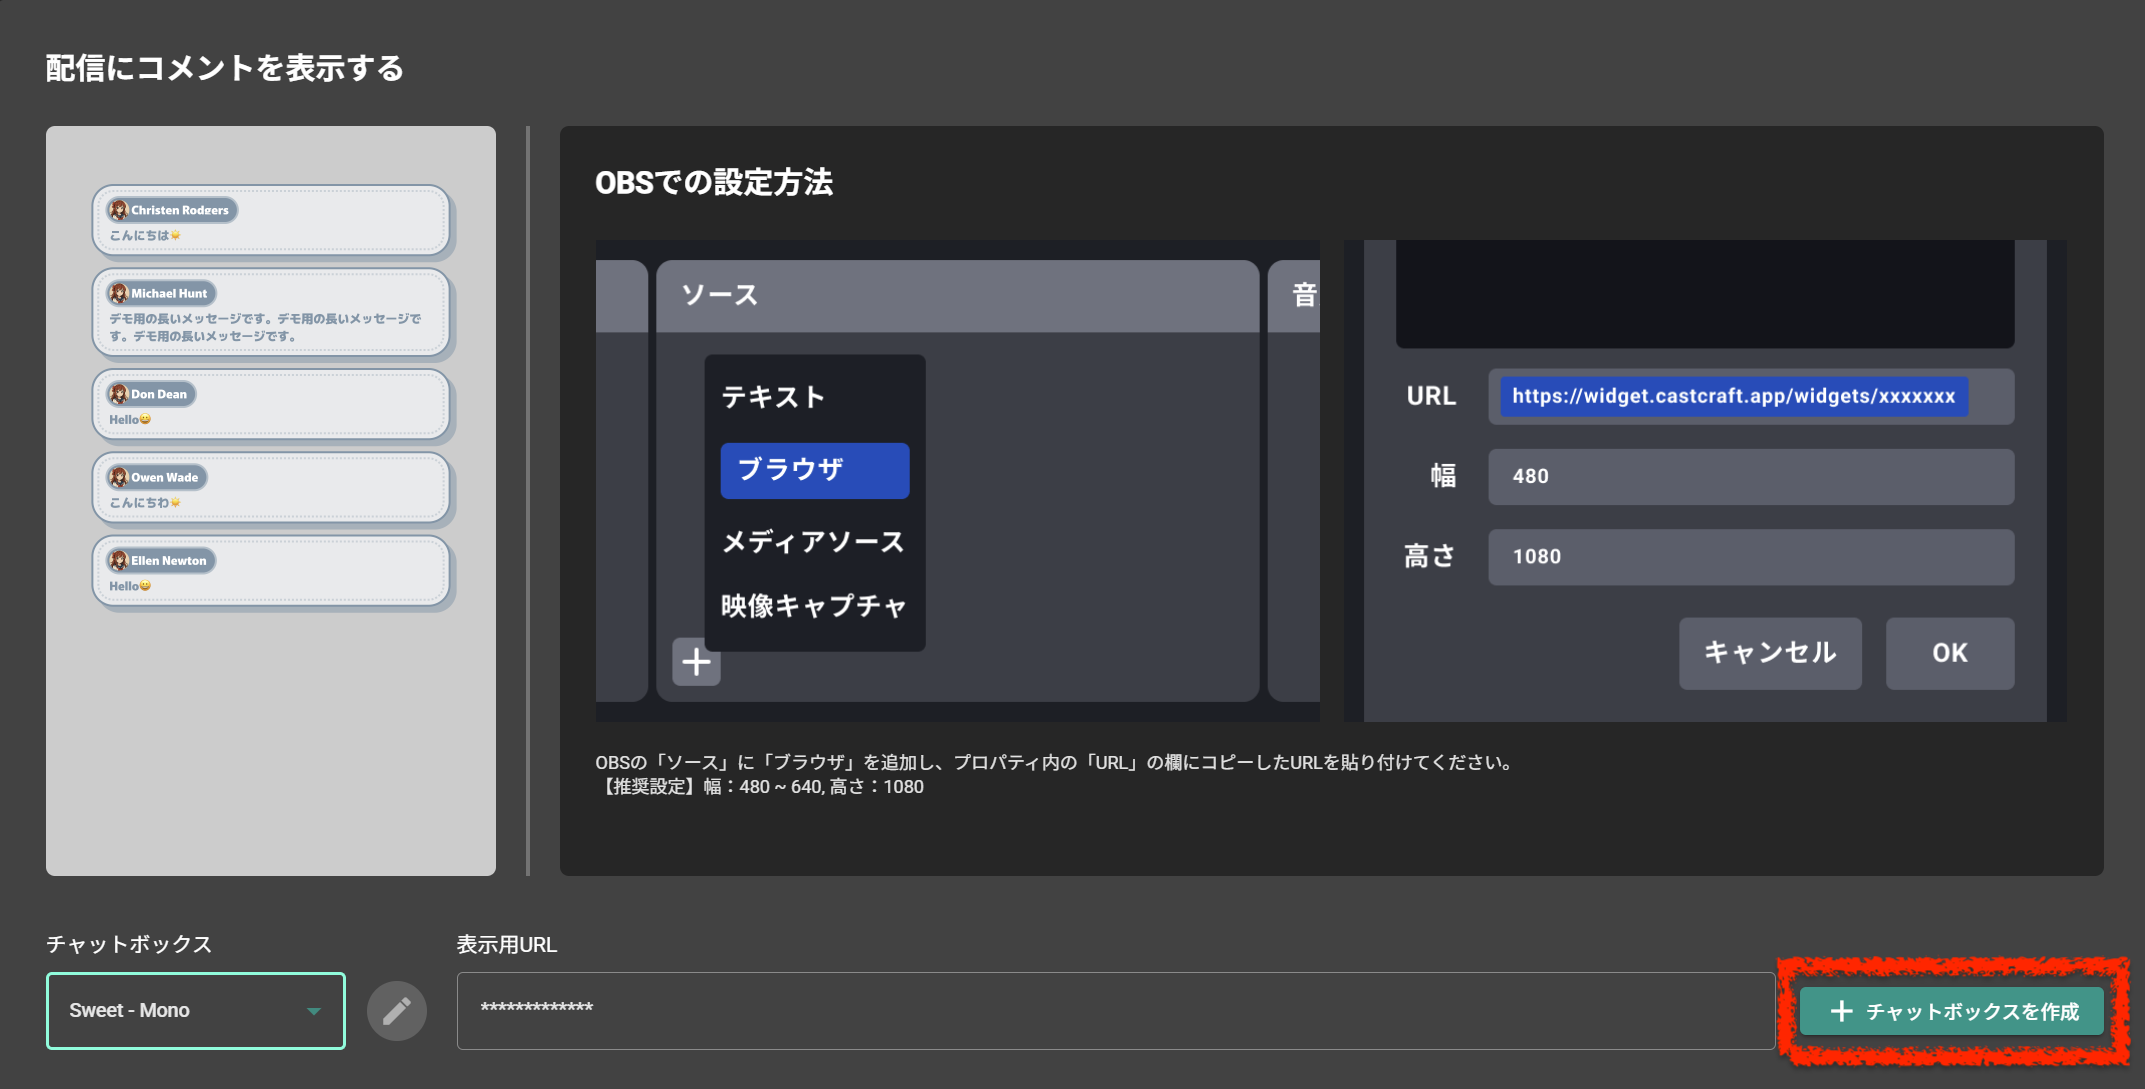Open the Sweet - Mono chat box dropdown
The height and width of the screenshot is (1089, 2145).
195,1010
